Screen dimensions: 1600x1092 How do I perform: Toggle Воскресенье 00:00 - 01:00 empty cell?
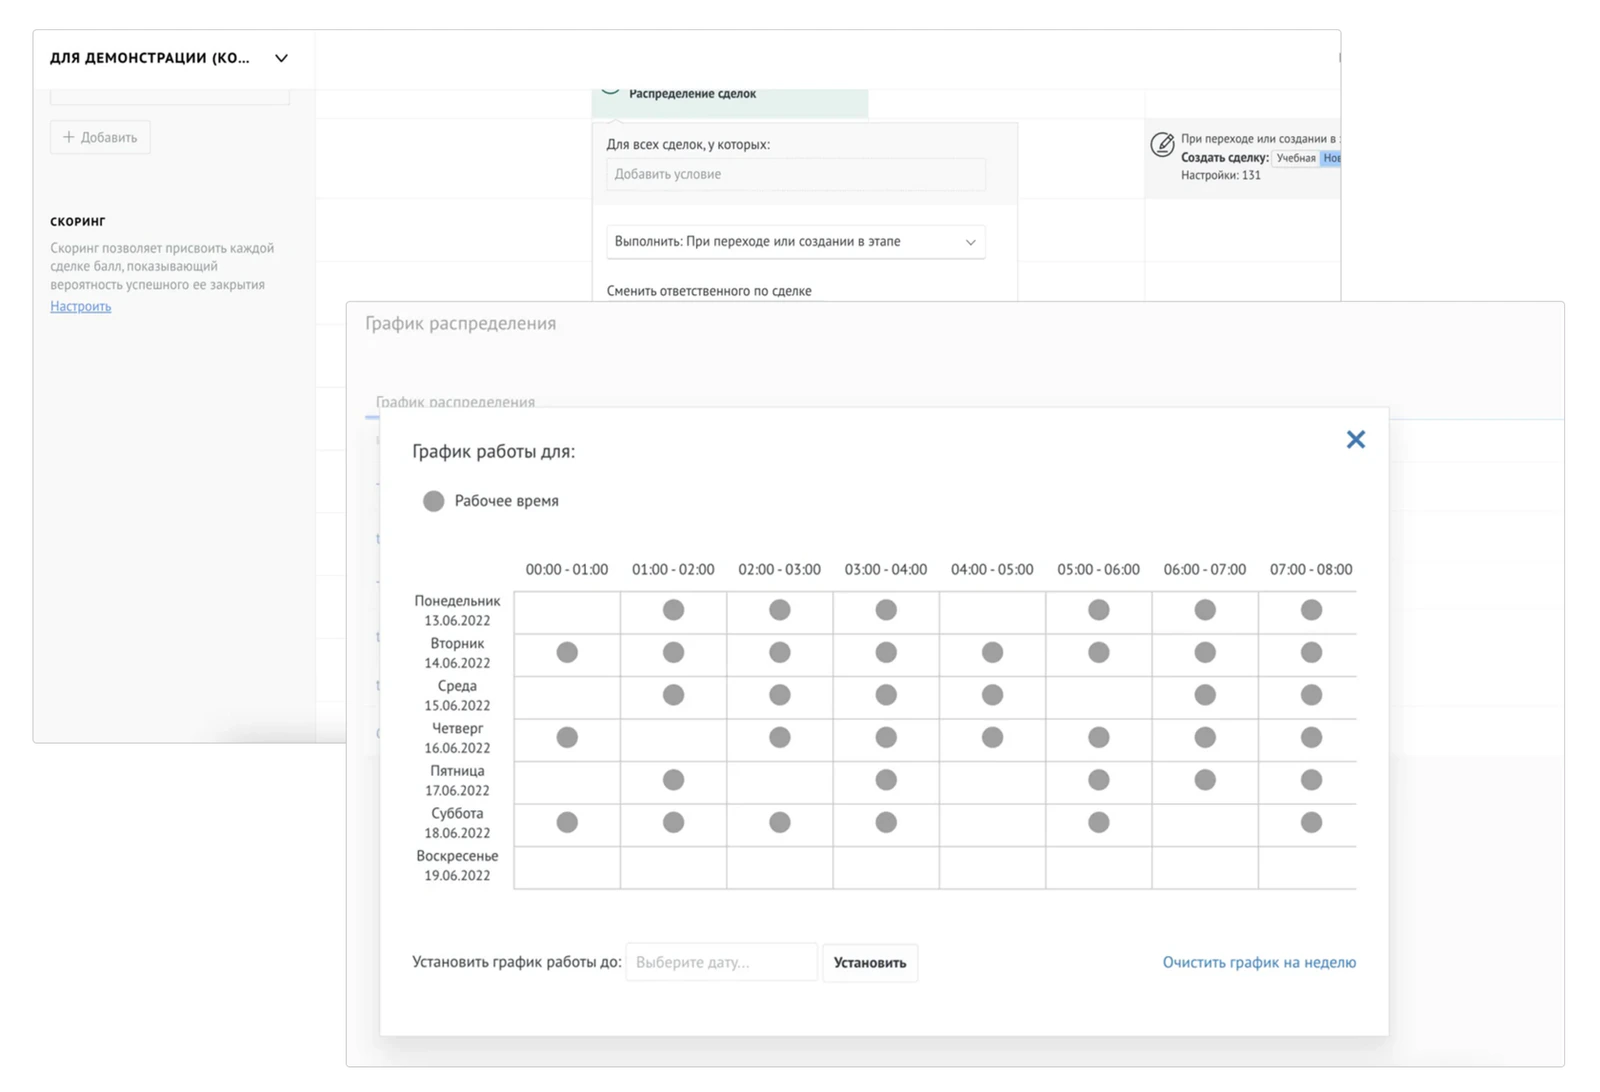567,867
